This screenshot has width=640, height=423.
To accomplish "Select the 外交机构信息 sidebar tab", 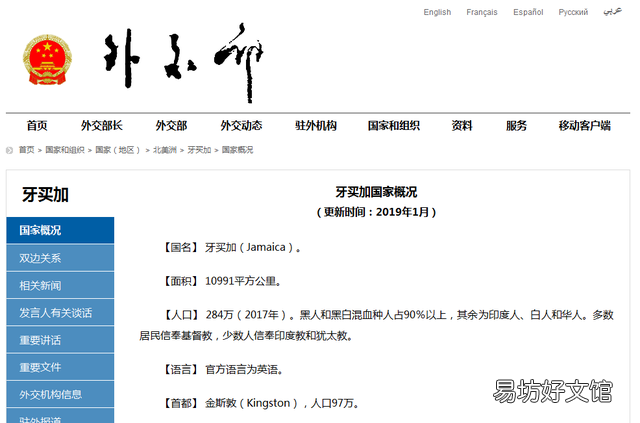I will point(60,394).
